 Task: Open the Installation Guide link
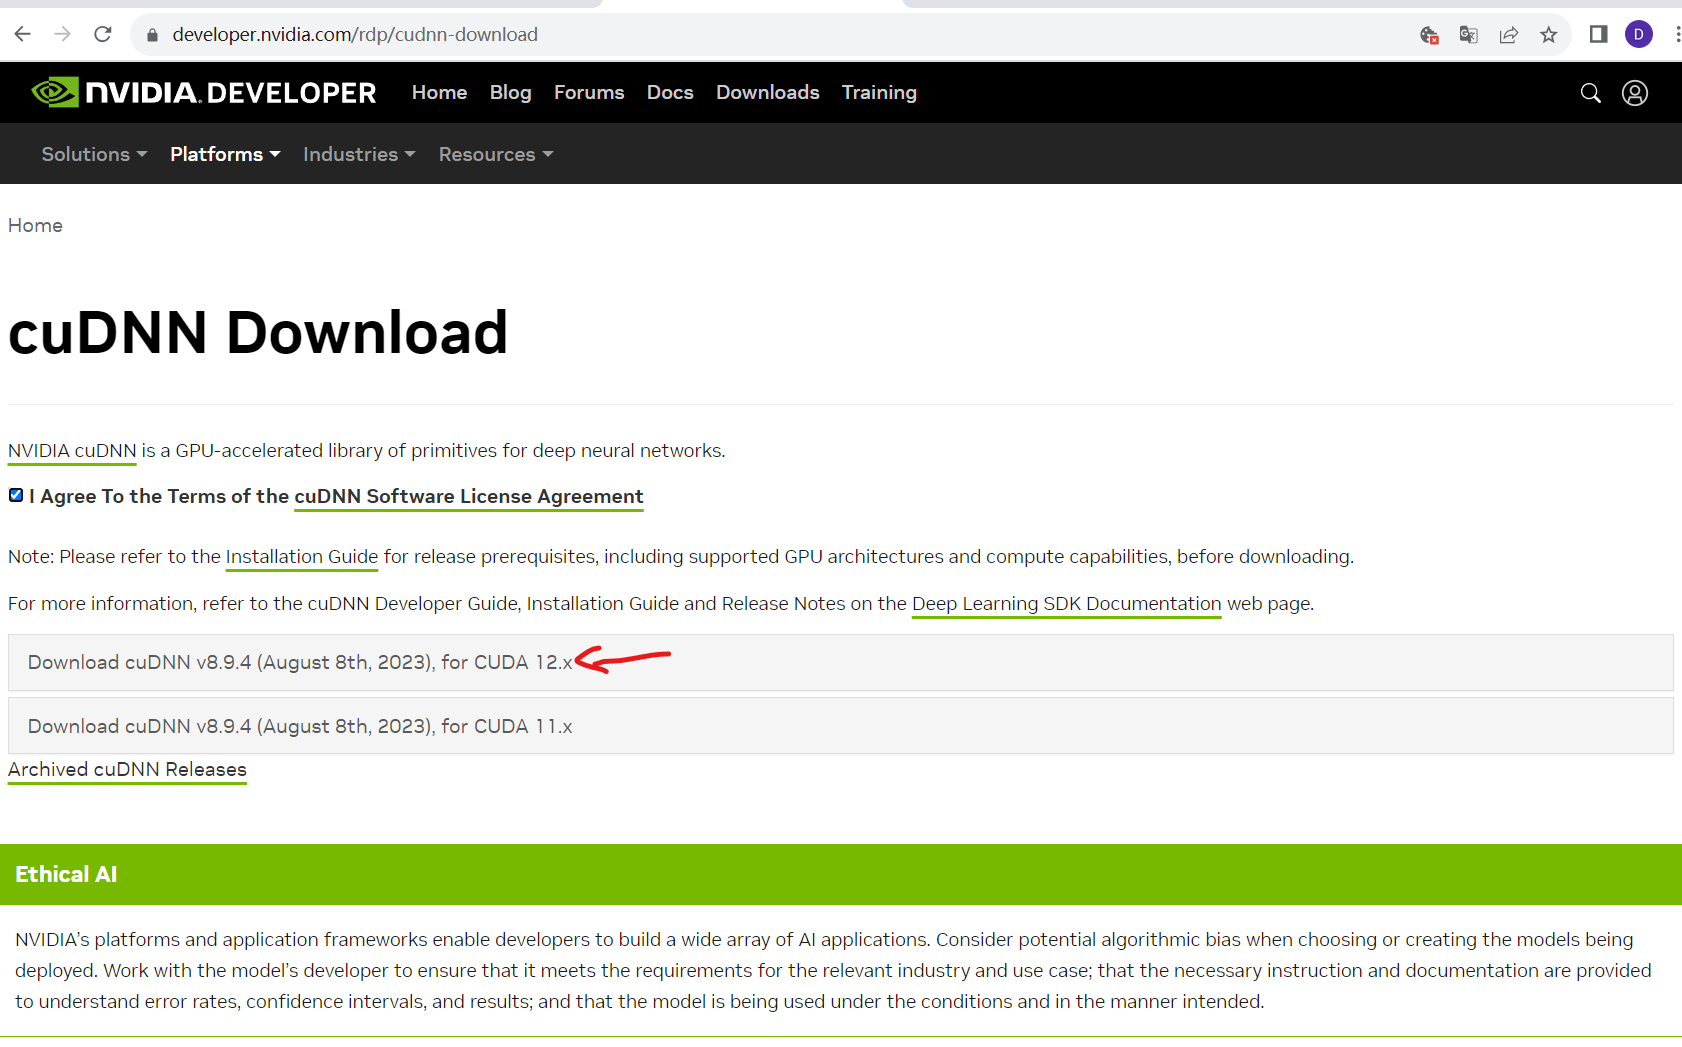click(302, 557)
